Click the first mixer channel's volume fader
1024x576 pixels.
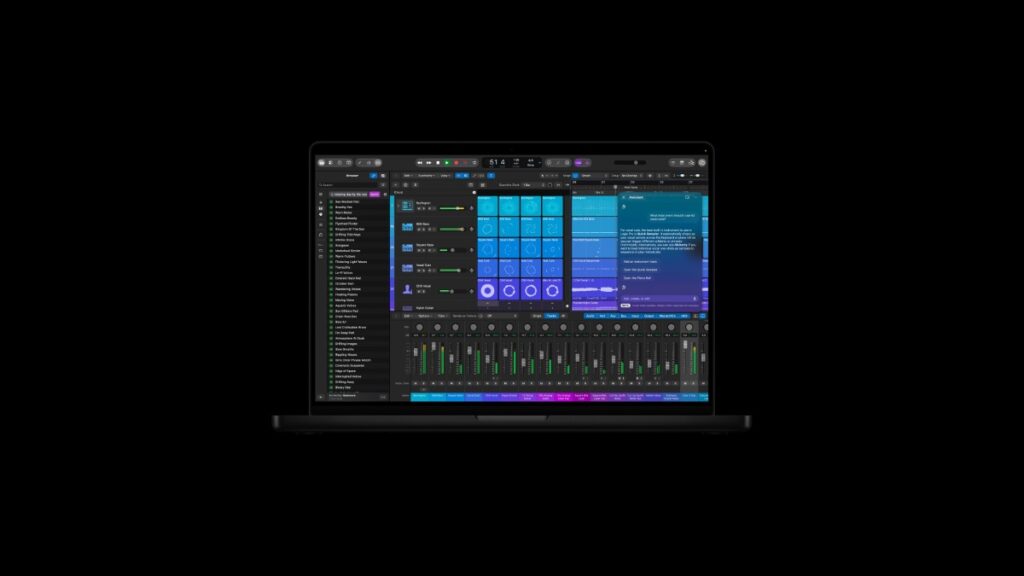tap(416, 352)
